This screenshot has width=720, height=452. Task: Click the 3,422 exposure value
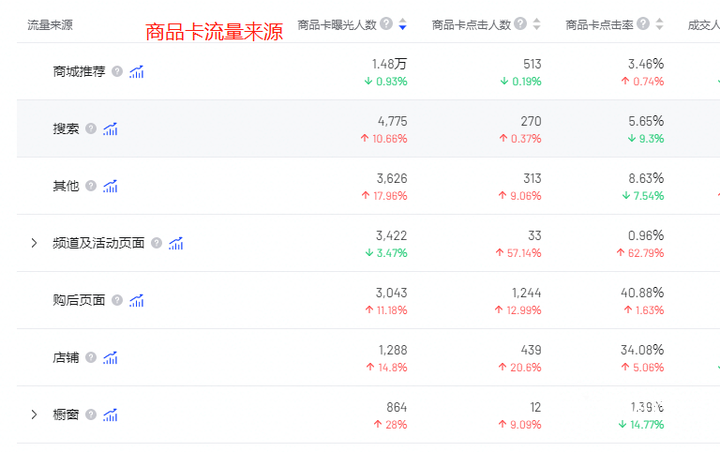click(x=391, y=236)
